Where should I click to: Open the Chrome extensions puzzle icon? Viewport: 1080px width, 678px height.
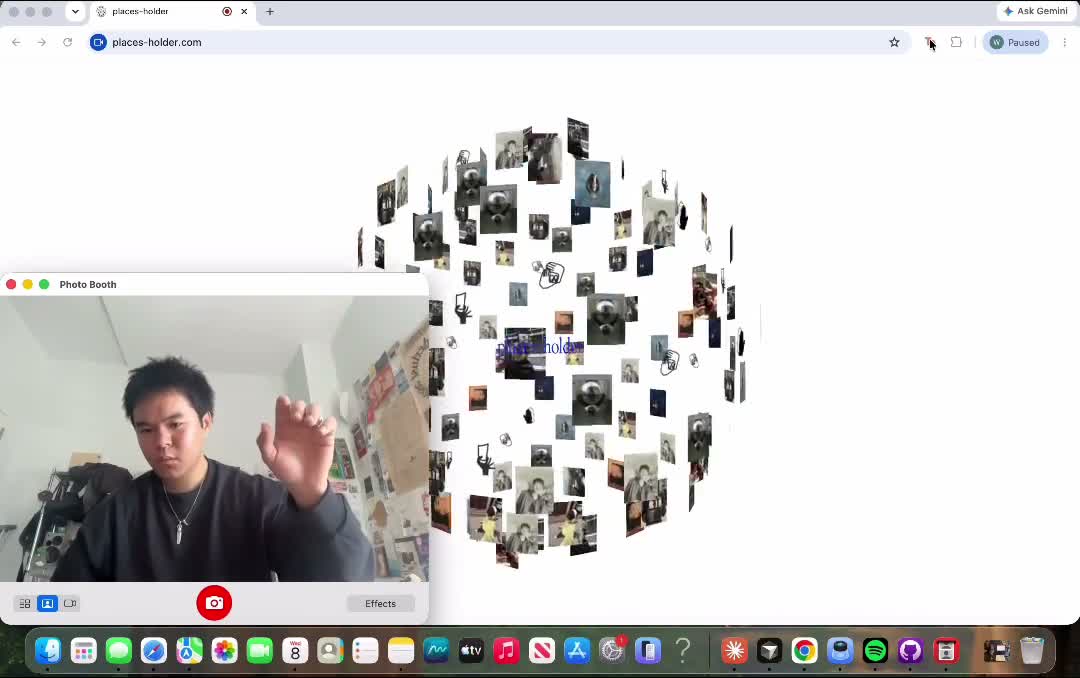pyautogui.click(x=956, y=42)
